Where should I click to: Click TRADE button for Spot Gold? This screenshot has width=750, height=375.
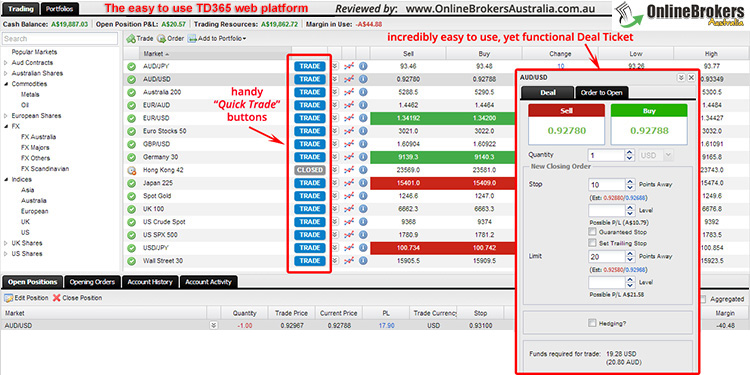click(x=310, y=196)
